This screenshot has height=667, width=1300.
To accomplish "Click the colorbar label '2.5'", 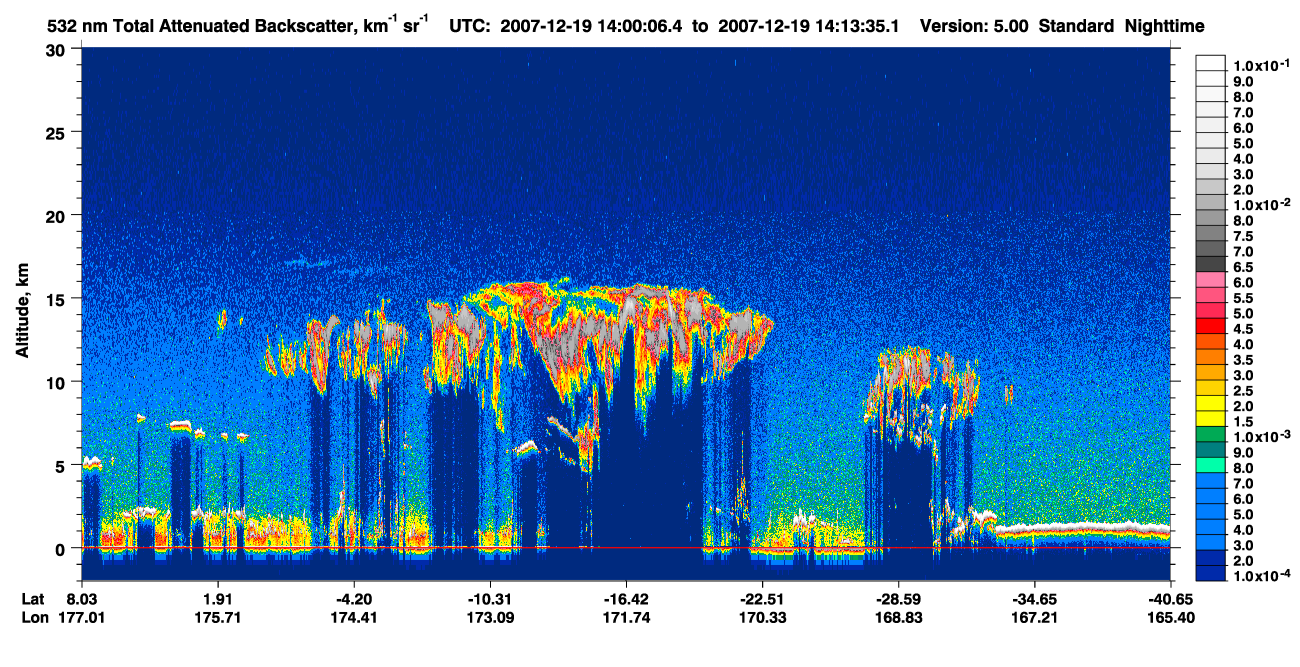I will [1243, 391].
